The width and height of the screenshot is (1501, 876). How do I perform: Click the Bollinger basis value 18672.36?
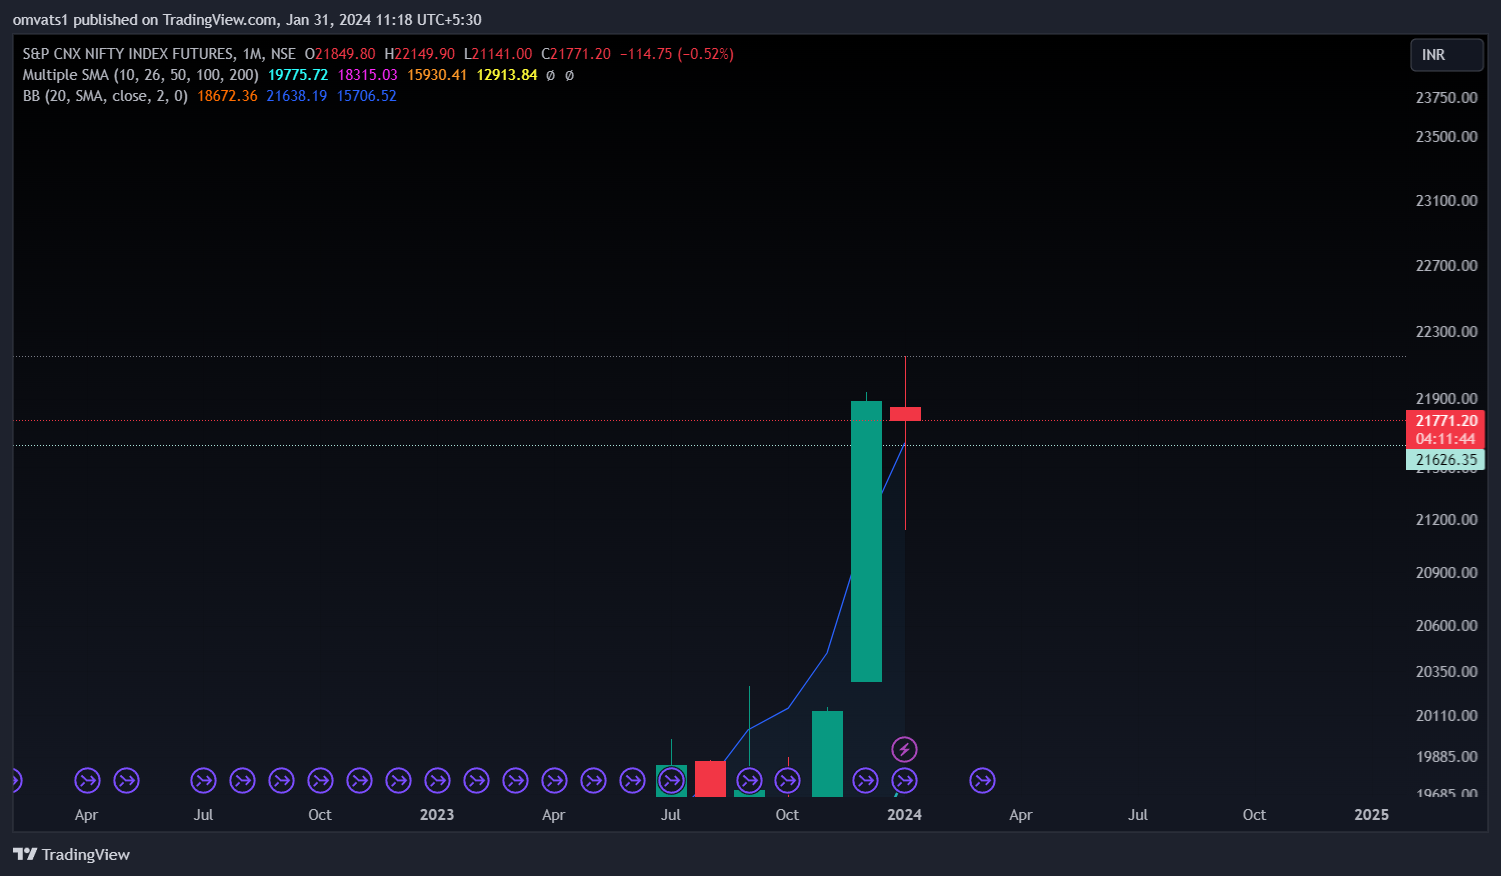coord(227,96)
